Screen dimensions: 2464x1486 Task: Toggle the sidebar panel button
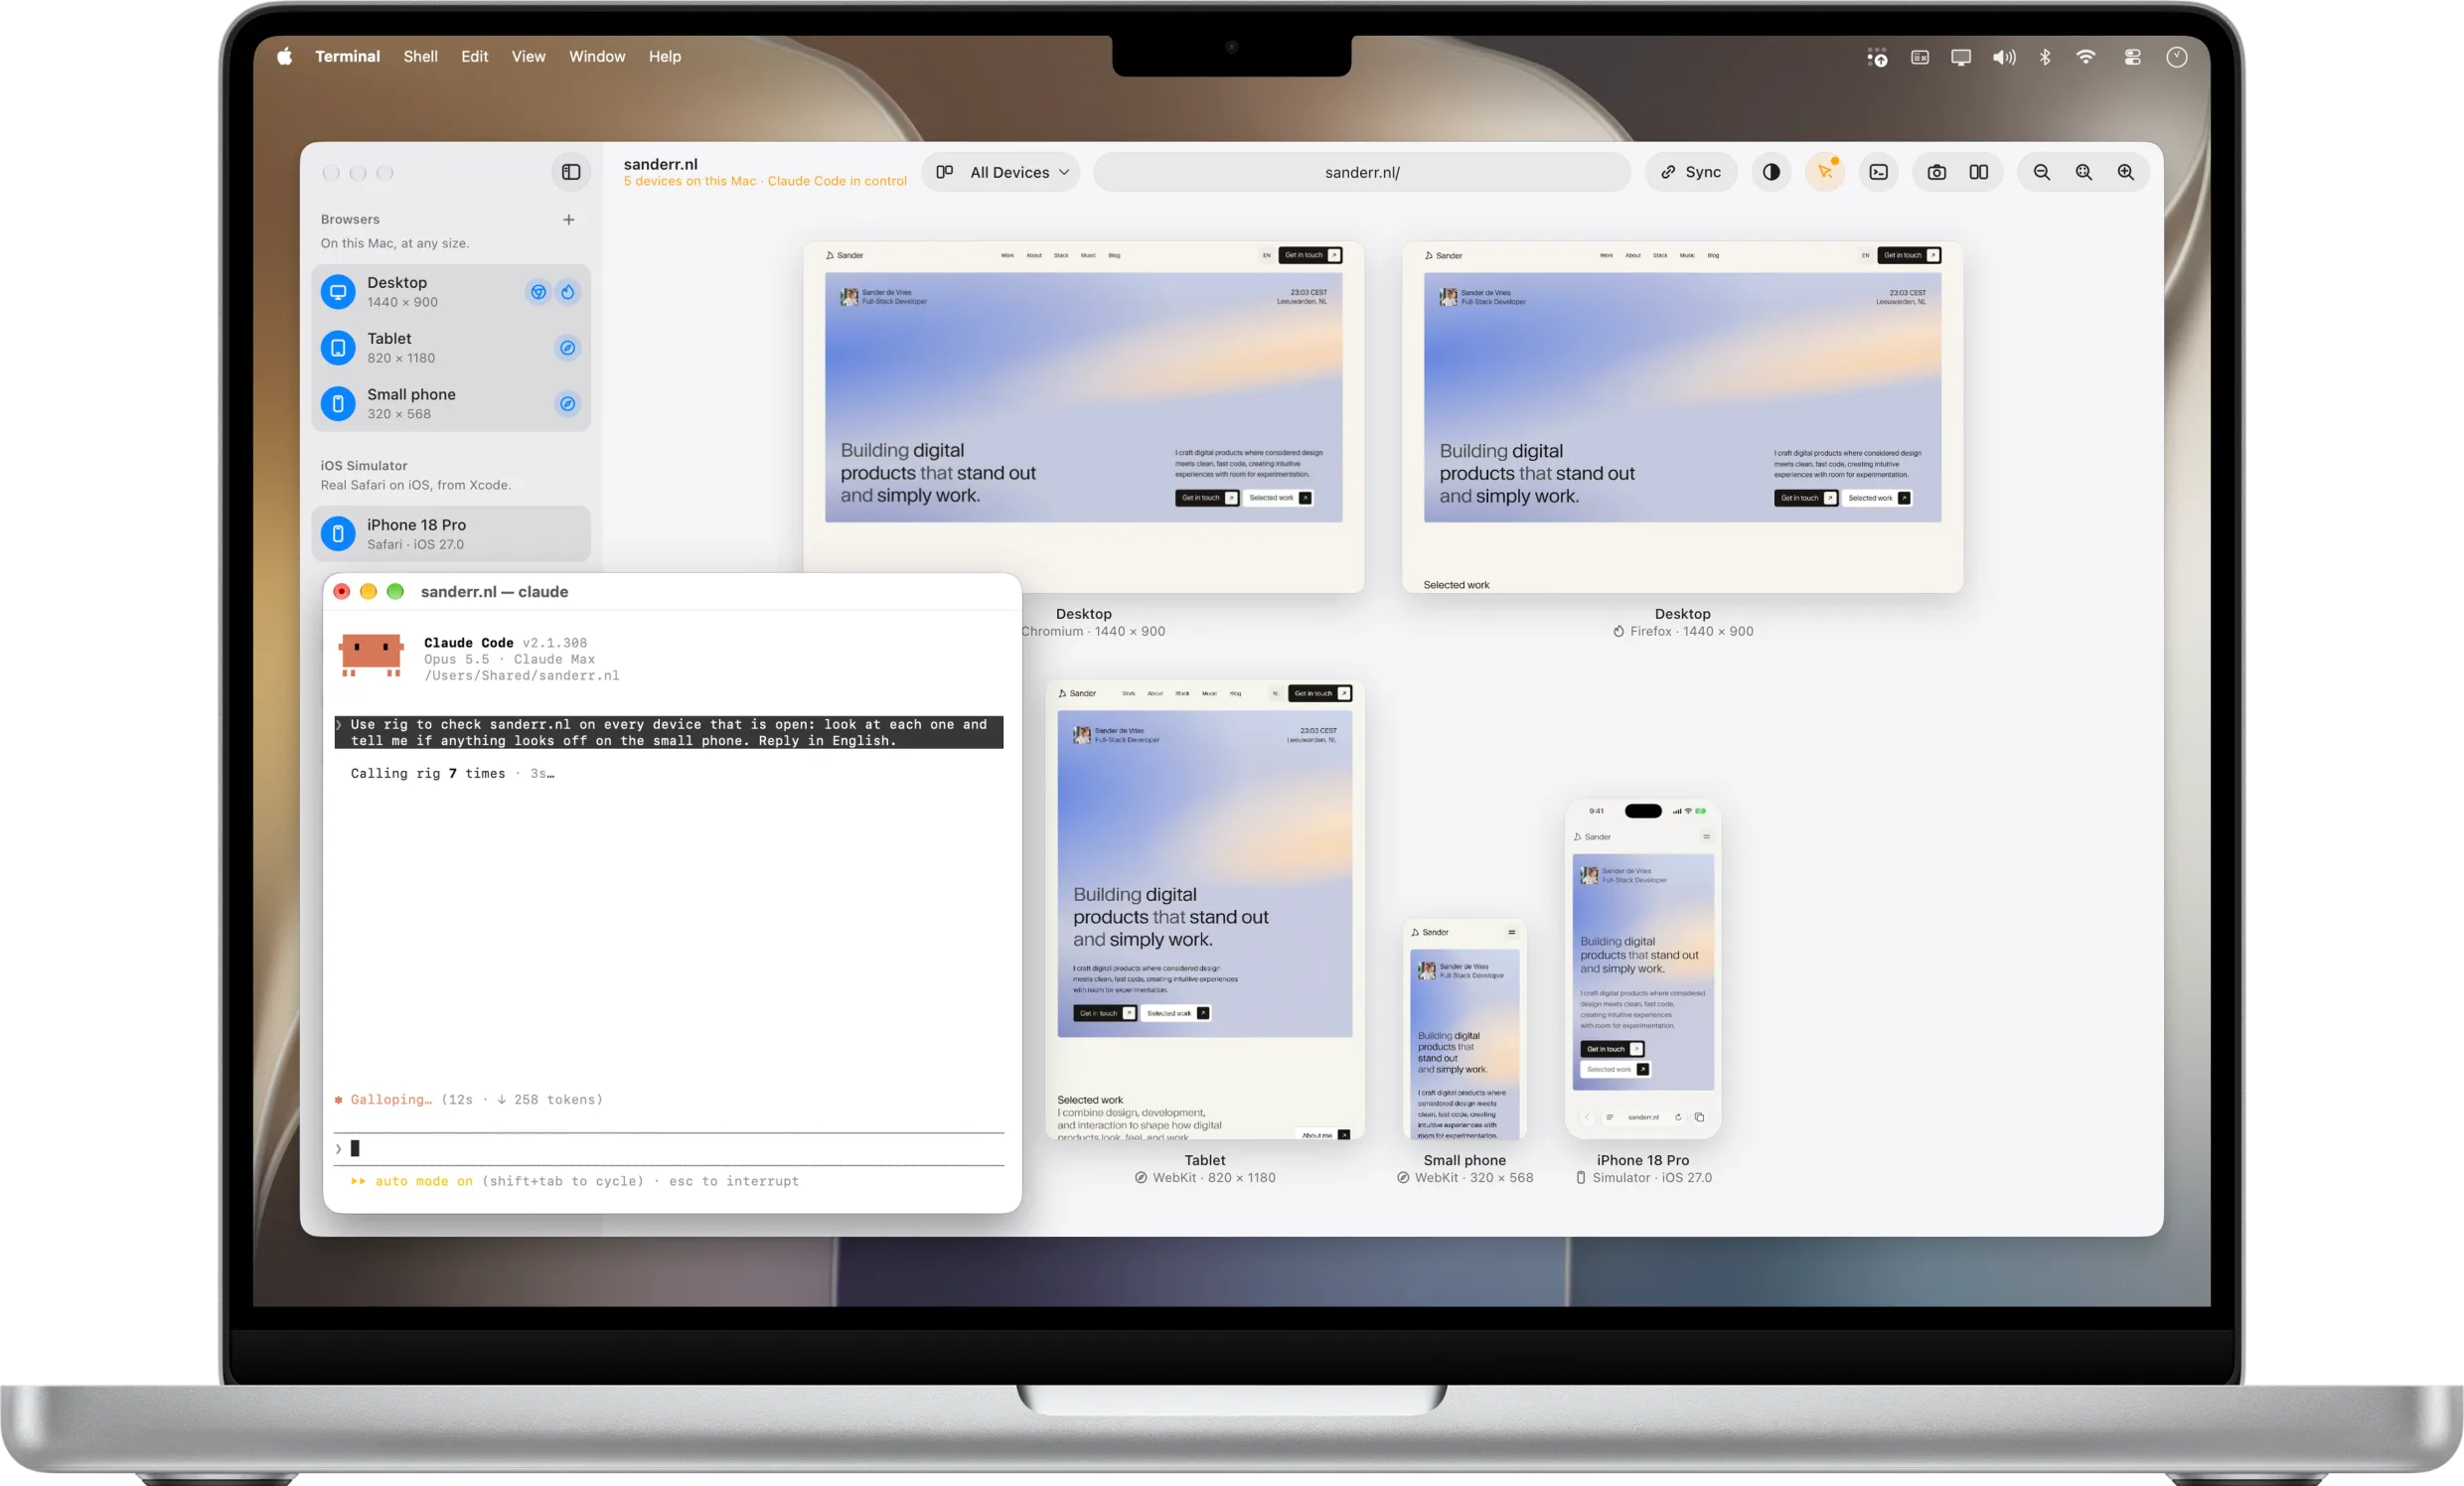[x=571, y=172]
